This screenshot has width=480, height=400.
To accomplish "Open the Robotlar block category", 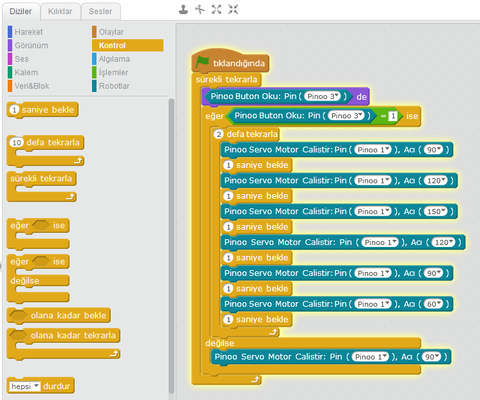I will [x=114, y=86].
